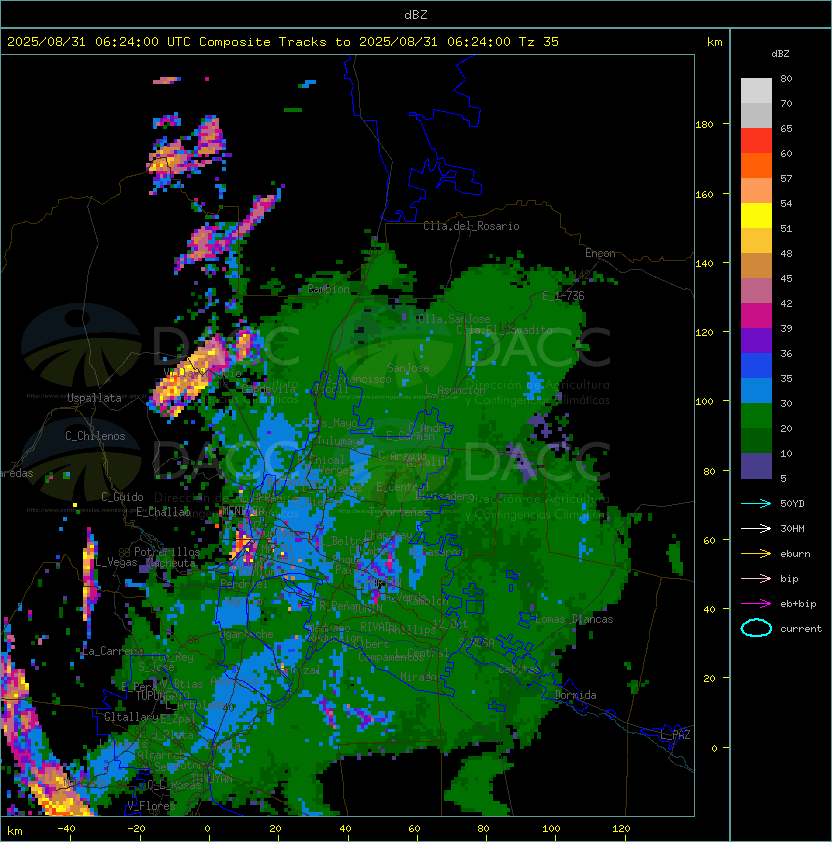
Task: Click the 'km' unit label at bottom left
Action: (15, 831)
